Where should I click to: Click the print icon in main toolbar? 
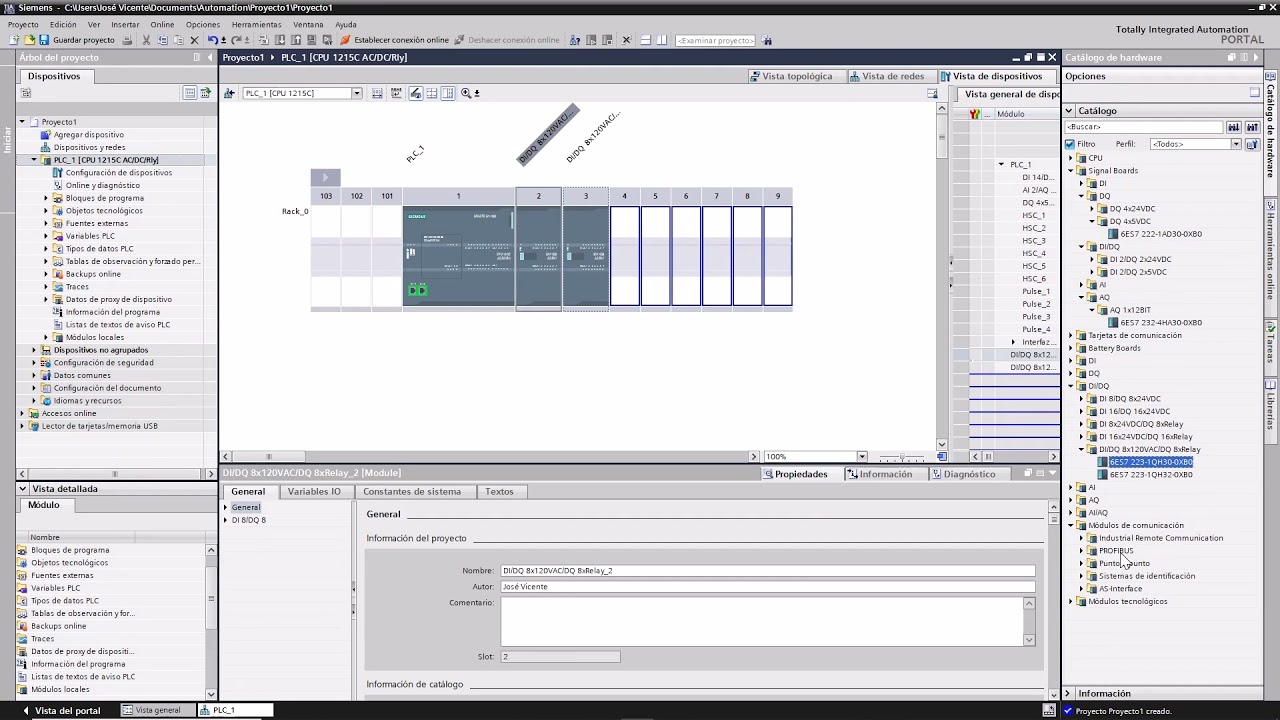pos(127,40)
